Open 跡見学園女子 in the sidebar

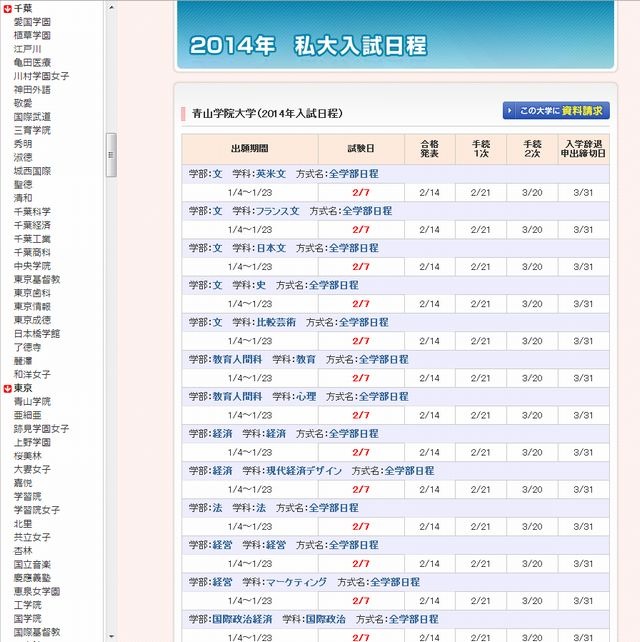coord(41,429)
